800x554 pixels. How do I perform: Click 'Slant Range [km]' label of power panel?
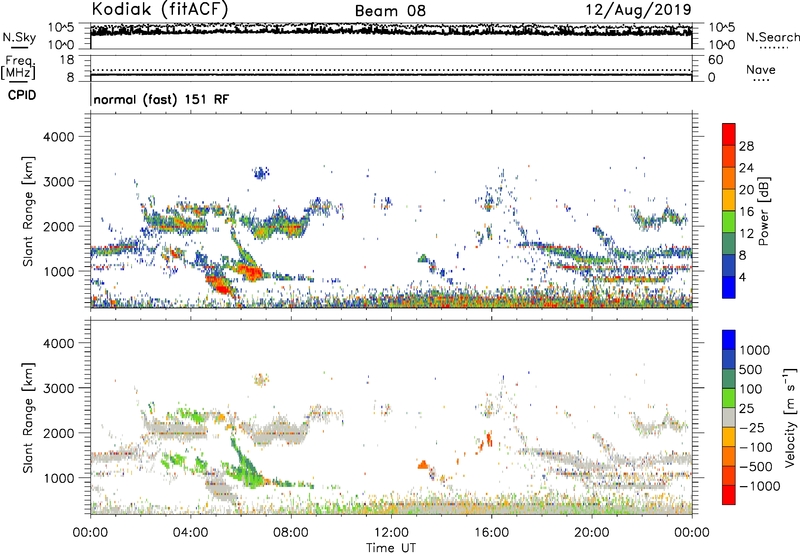tap(28, 211)
